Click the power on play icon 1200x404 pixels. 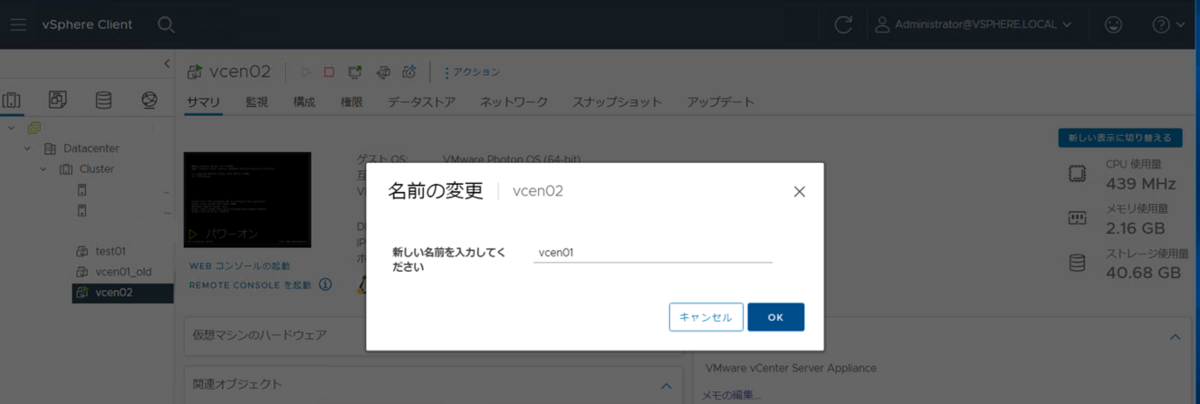[x=305, y=72]
